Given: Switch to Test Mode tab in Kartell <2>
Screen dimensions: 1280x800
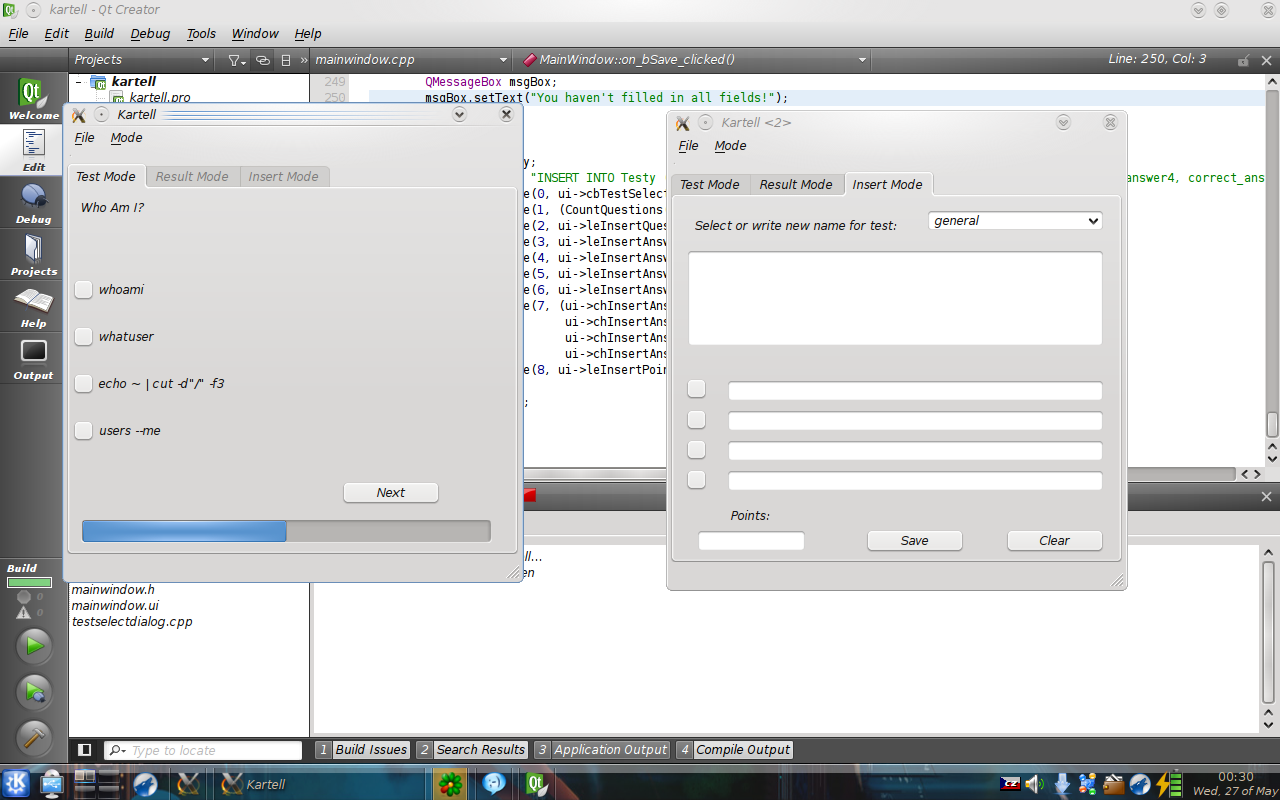Looking at the screenshot, I should [x=710, y=185].
